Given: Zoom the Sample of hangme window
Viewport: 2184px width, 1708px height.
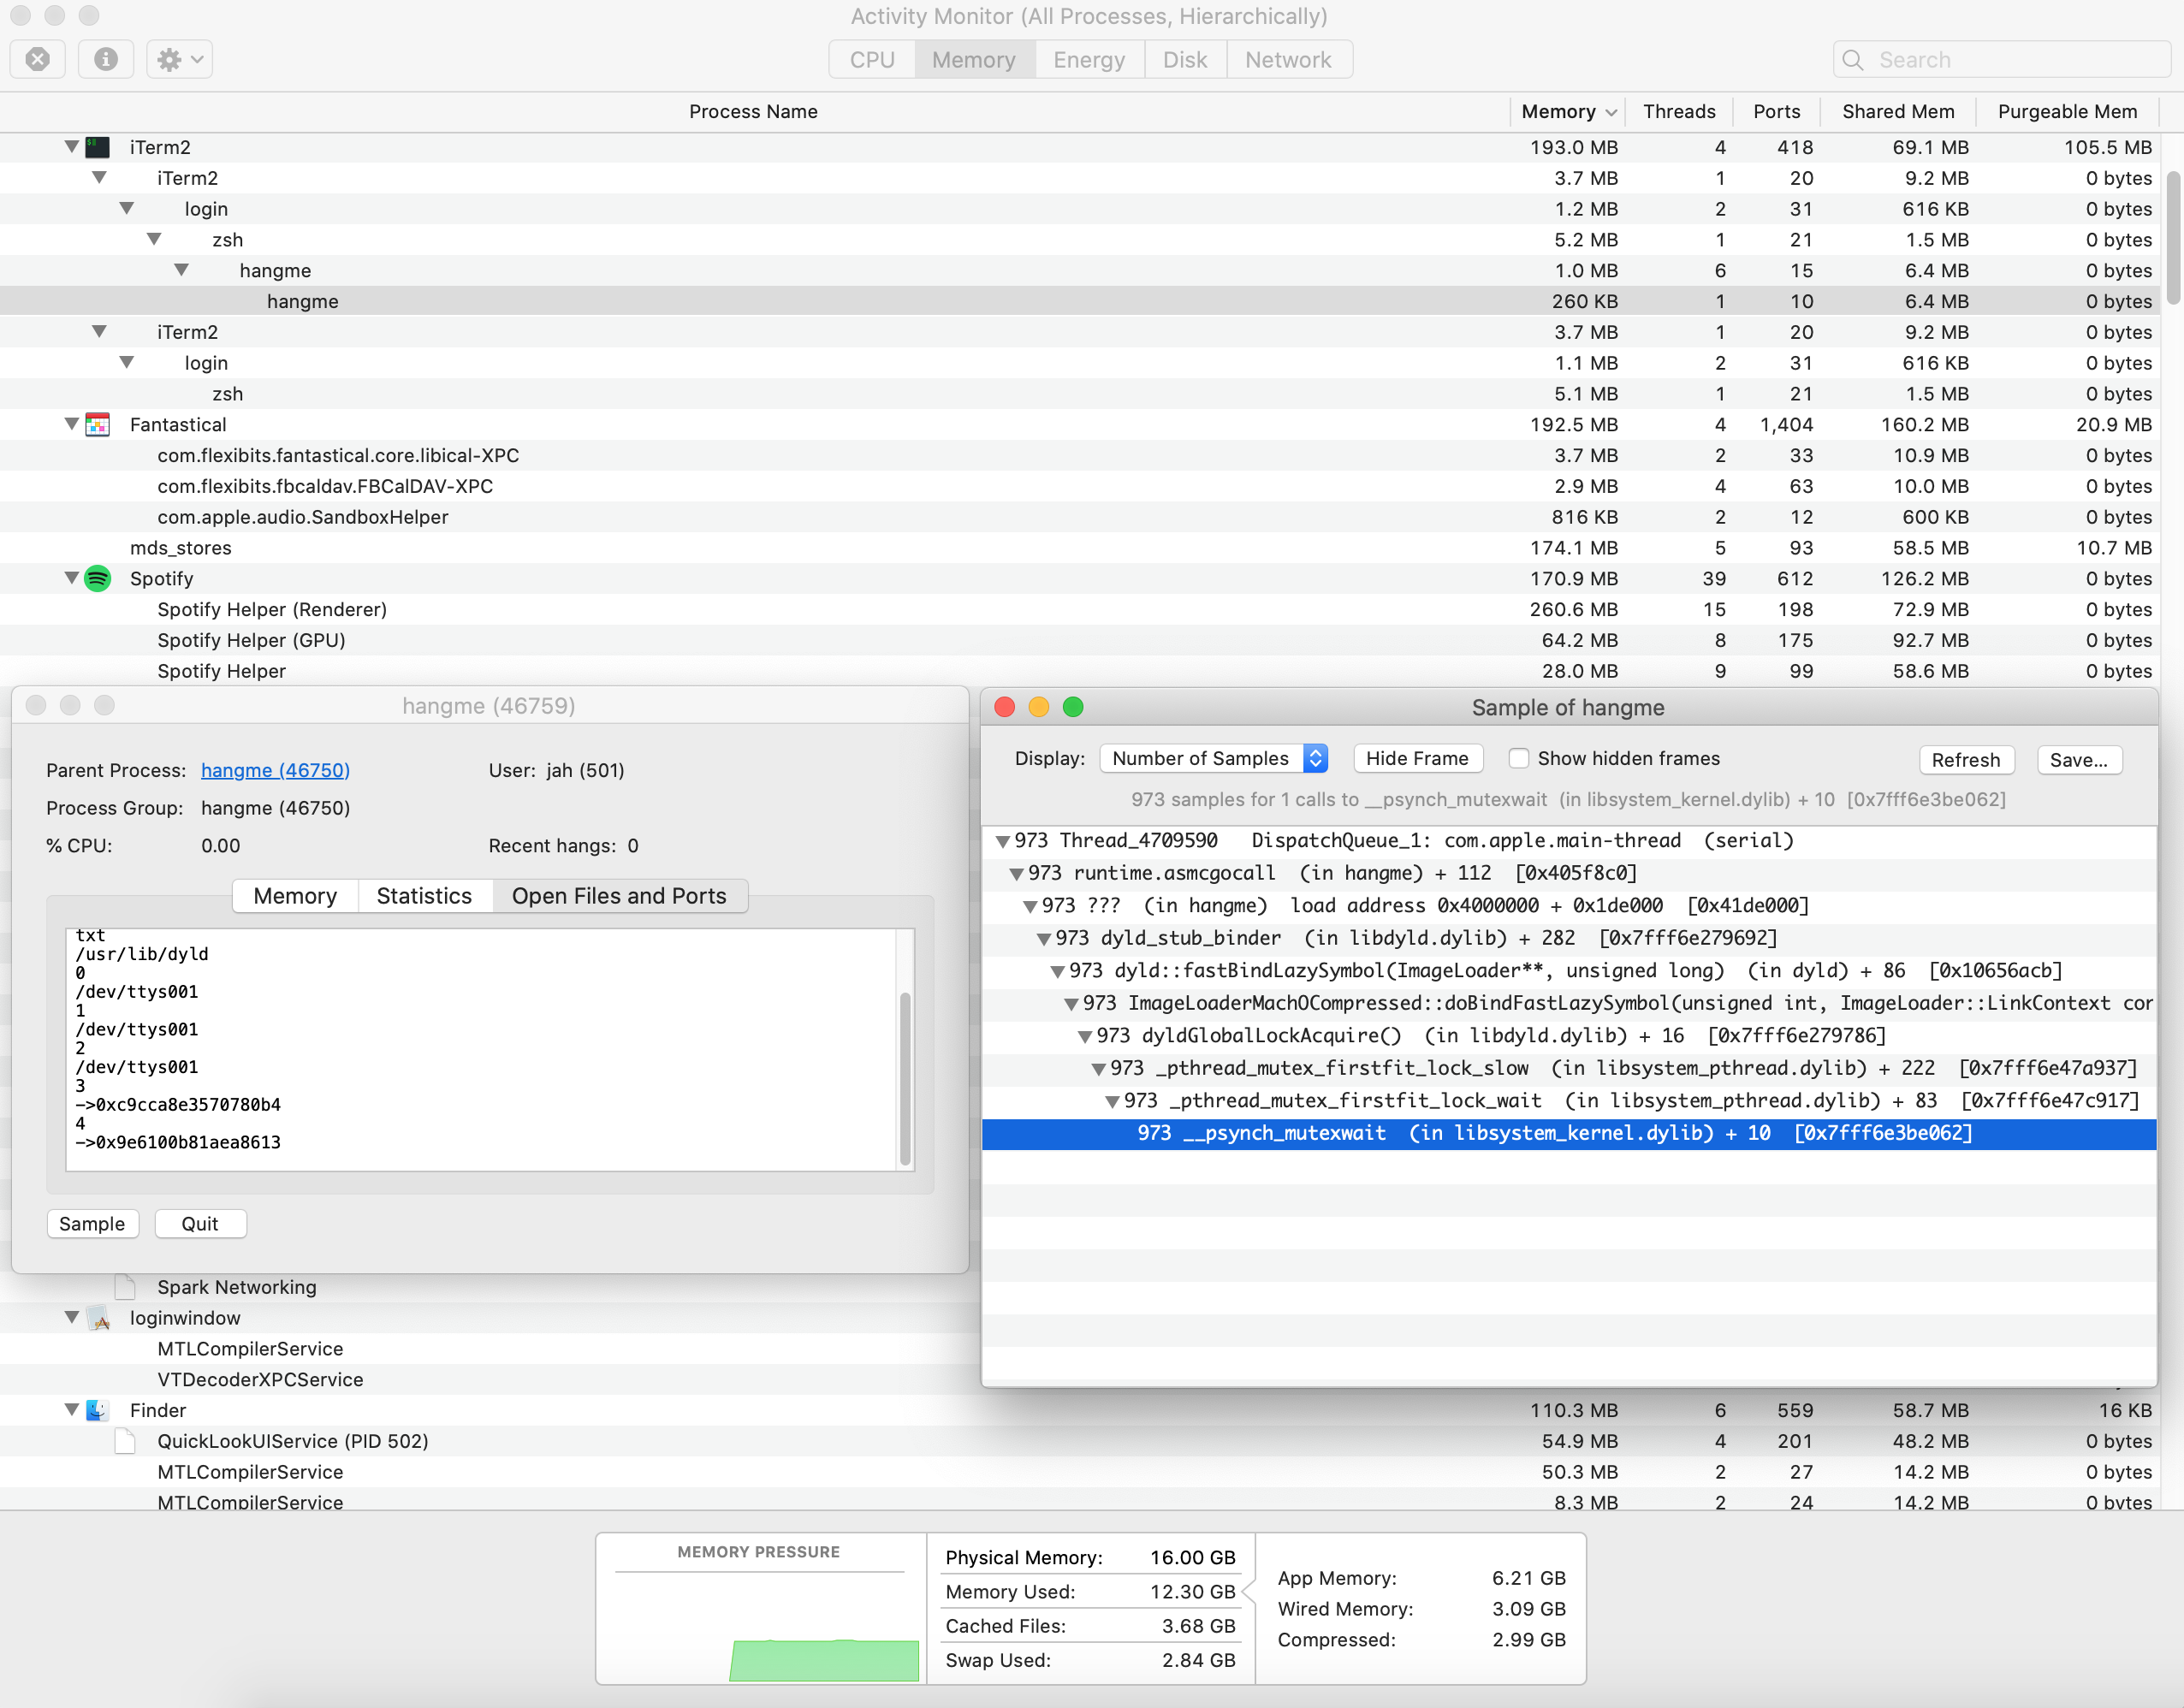Looking at the screenshot, I should pos(1073,708).
